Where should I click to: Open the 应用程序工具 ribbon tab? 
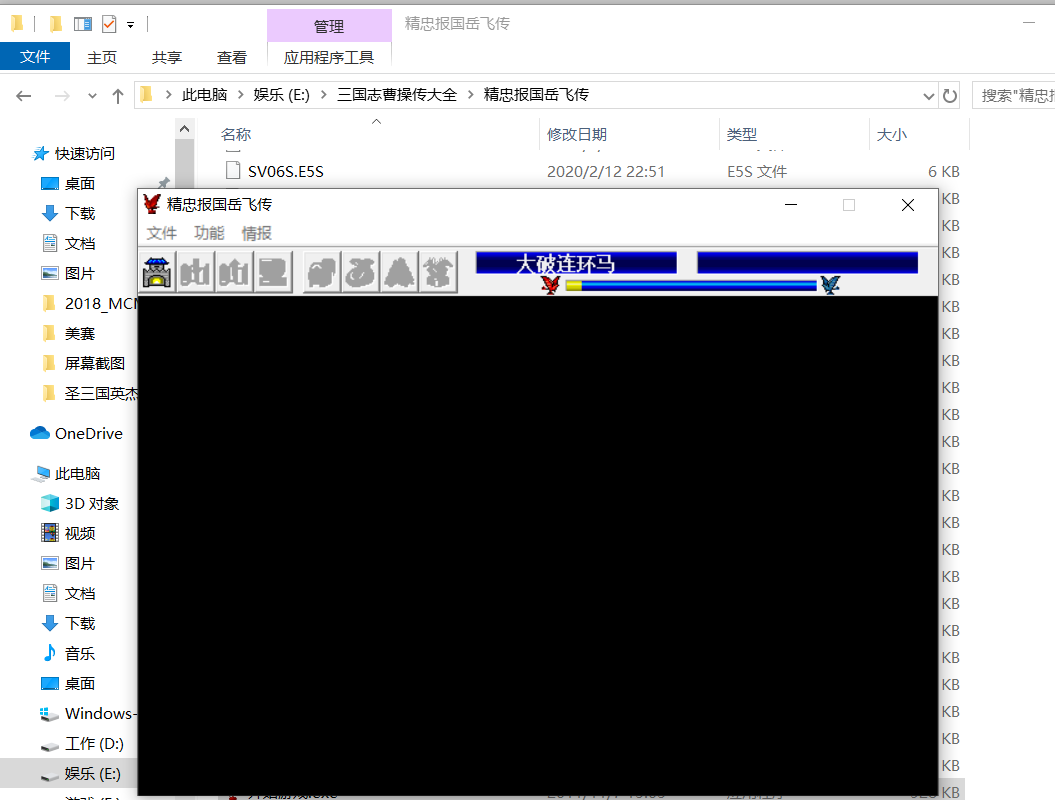(x=329, y=58)
